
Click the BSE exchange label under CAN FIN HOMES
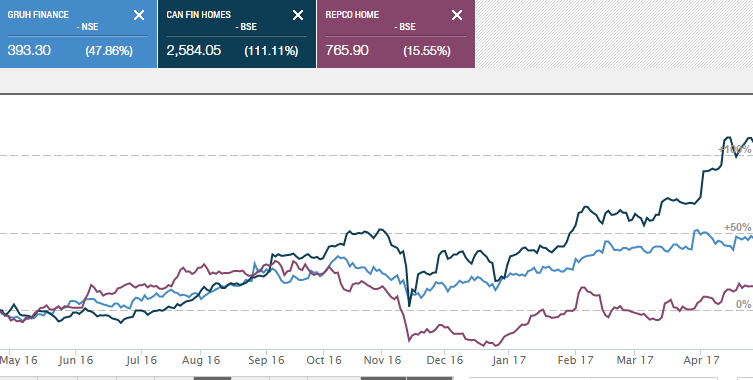coord(246,27)
